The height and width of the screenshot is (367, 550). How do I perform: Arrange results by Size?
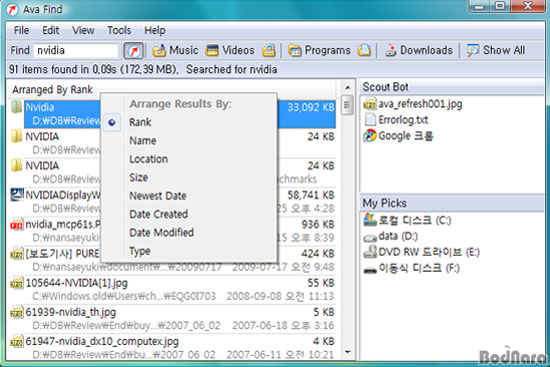139,178
